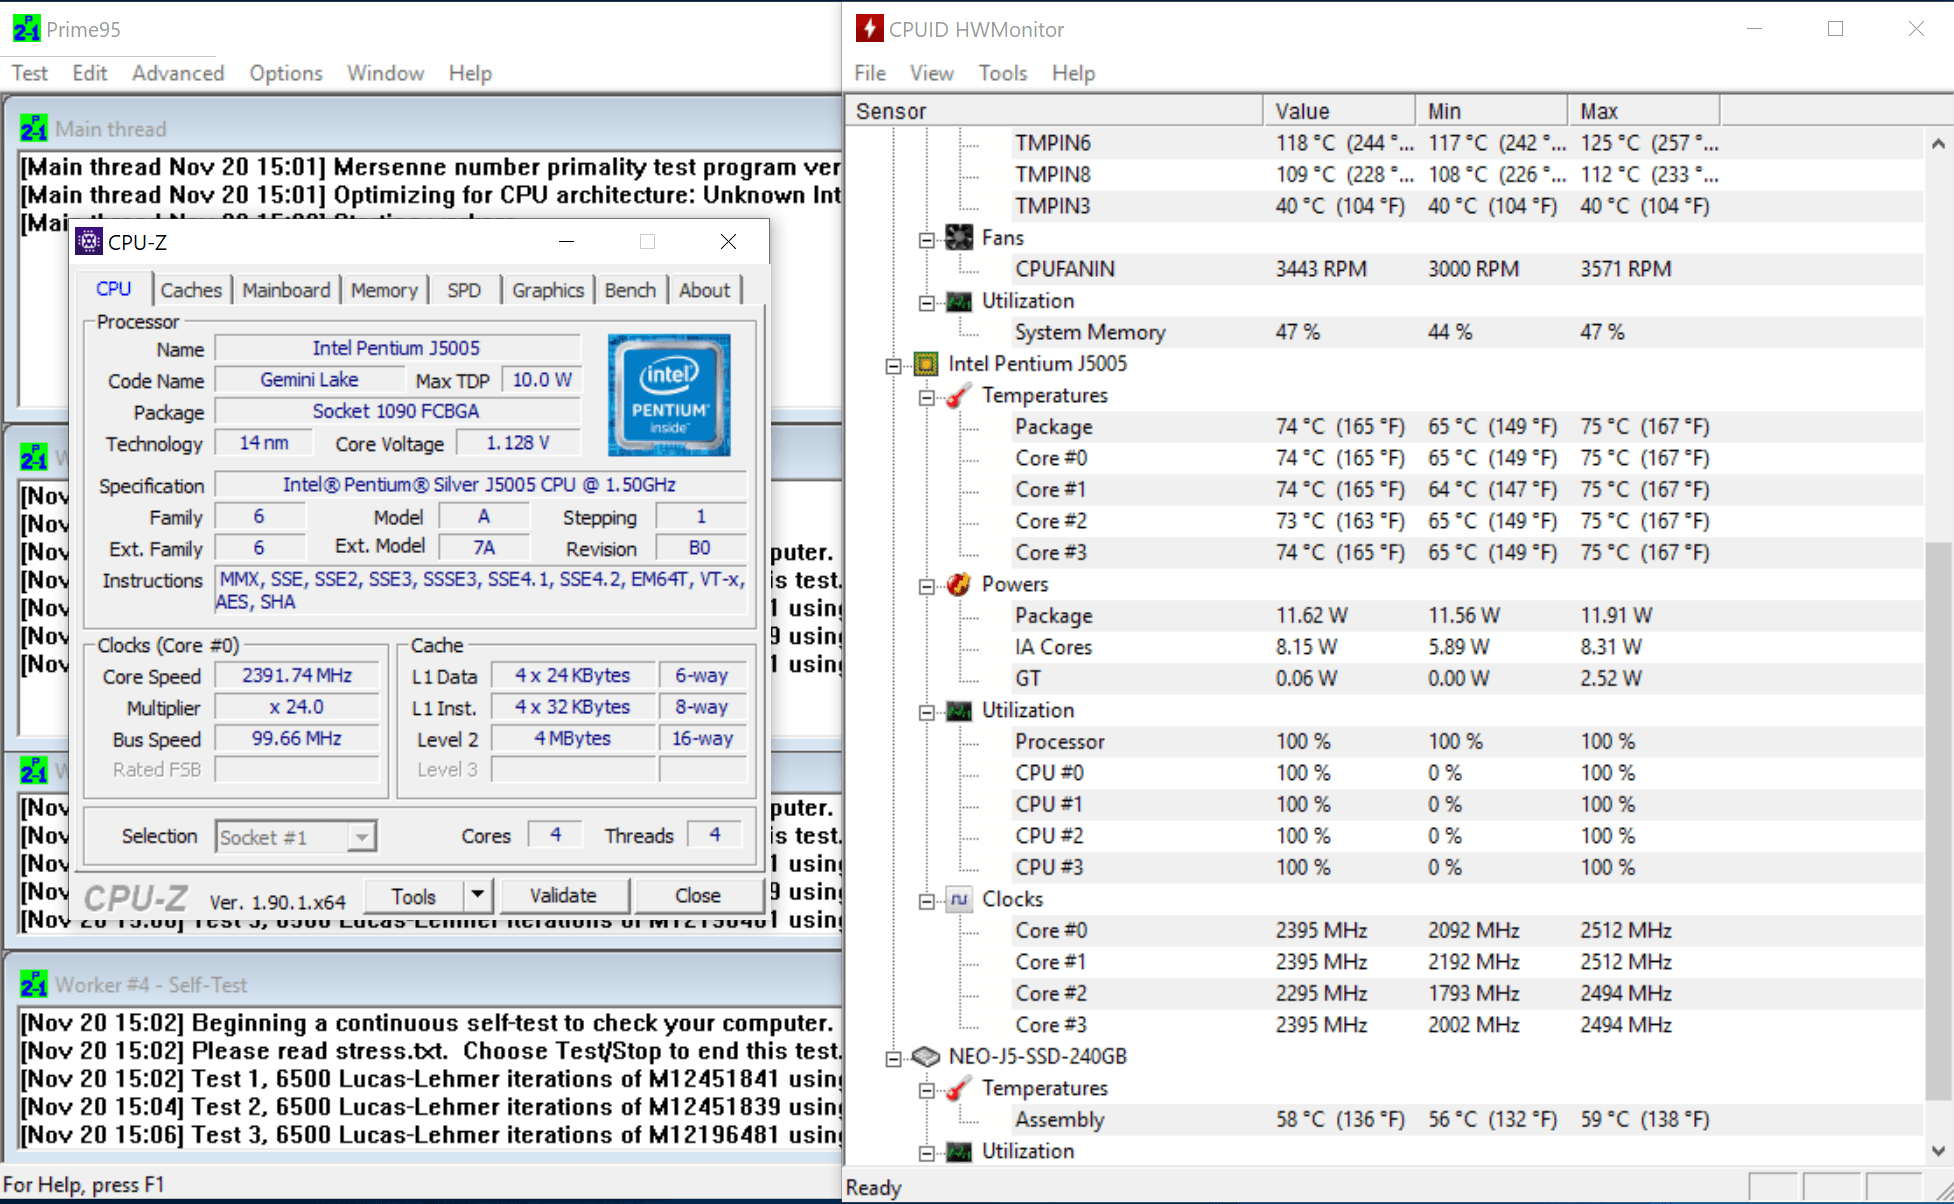Switch to the About tab in CPU-Z
The width and height of the screenshot is (1954, 1204).
704,290
